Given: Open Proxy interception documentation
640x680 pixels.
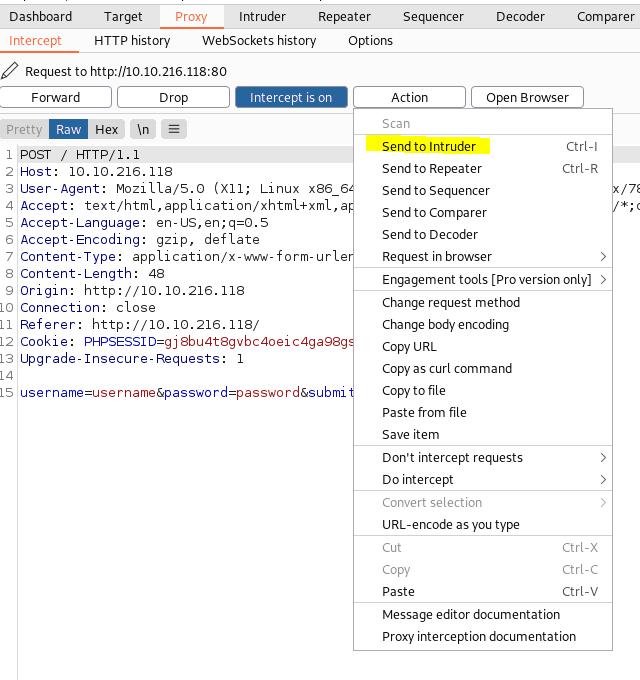Looking at the screenshot, I should coord(483,637).
